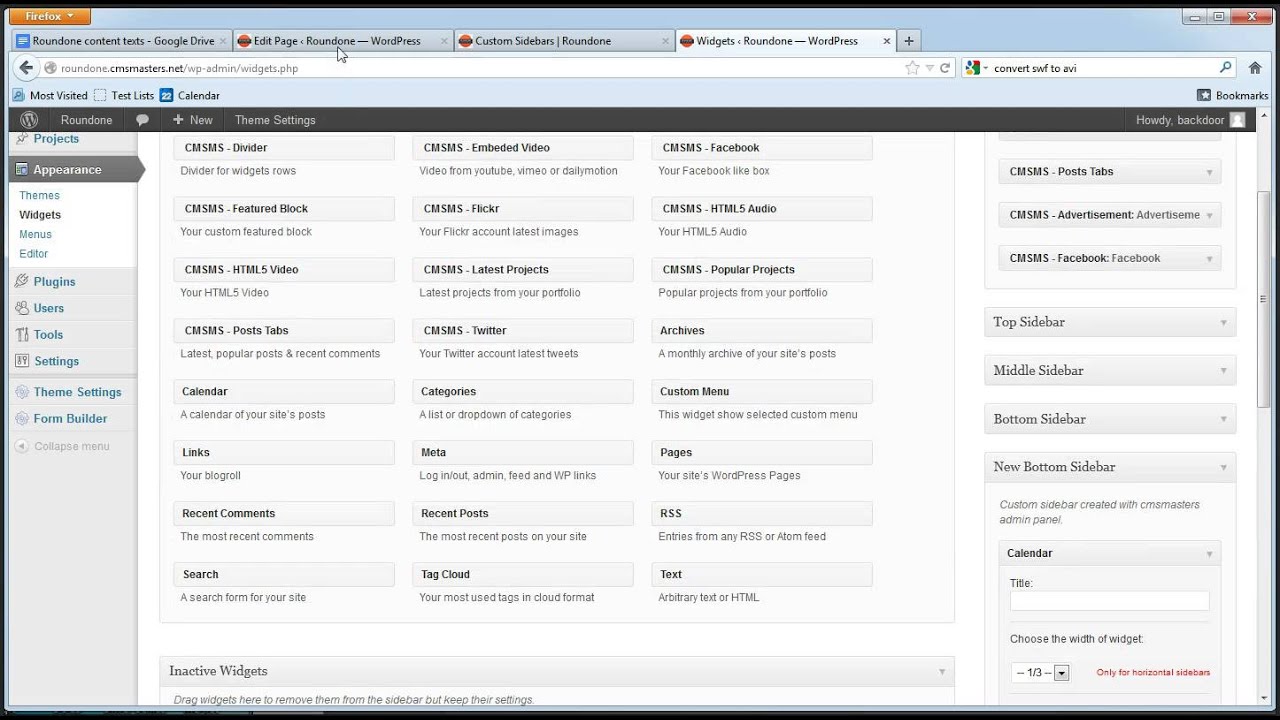Click the Appearance menu icon
Screen dimensions: 1280x720
(x=22, y=169)
